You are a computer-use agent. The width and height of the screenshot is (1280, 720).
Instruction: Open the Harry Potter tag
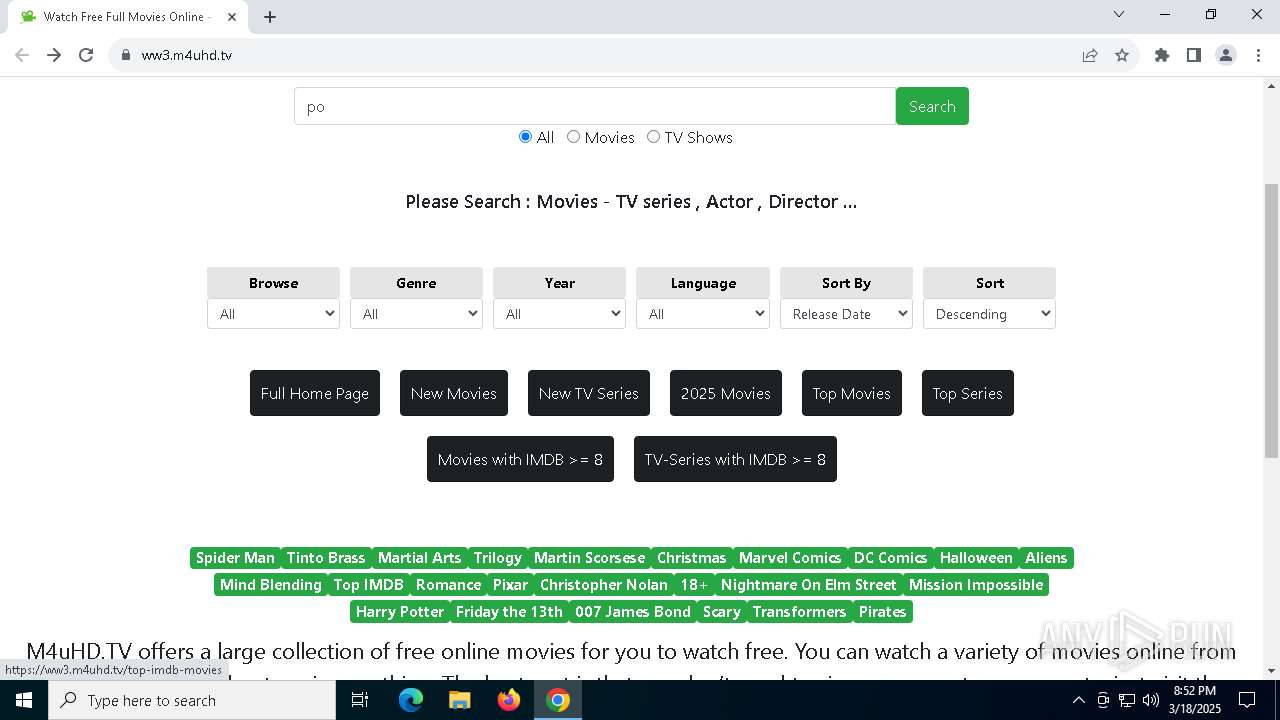coord(400,612)
